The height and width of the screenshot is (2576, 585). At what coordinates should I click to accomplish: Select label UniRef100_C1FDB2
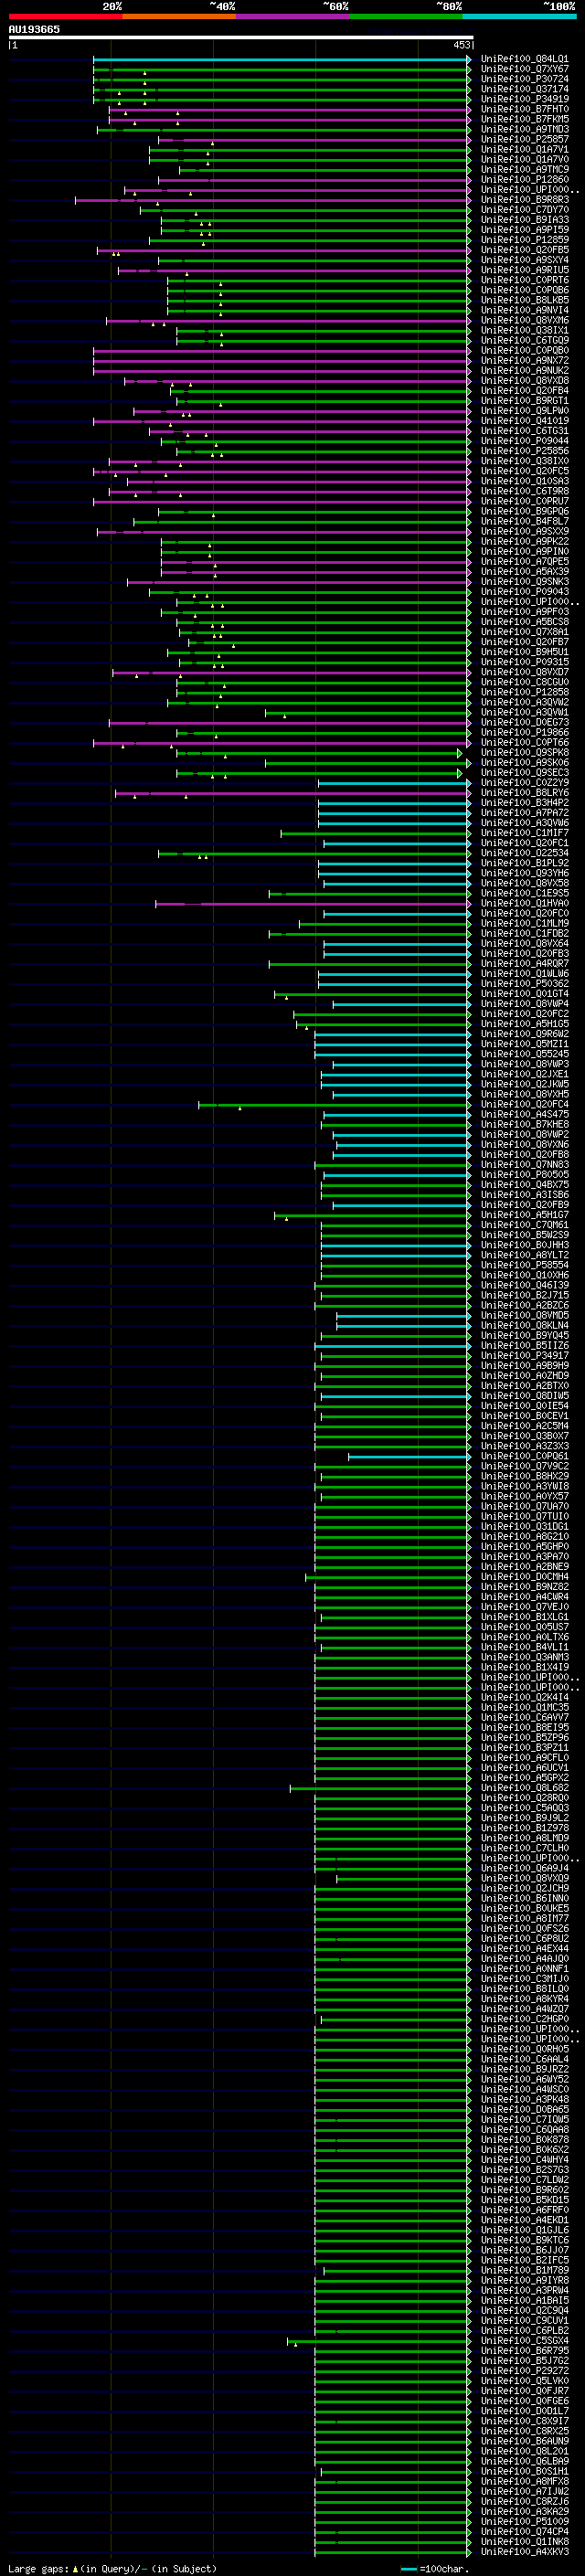pyautogui.click(x=525, y=934)
